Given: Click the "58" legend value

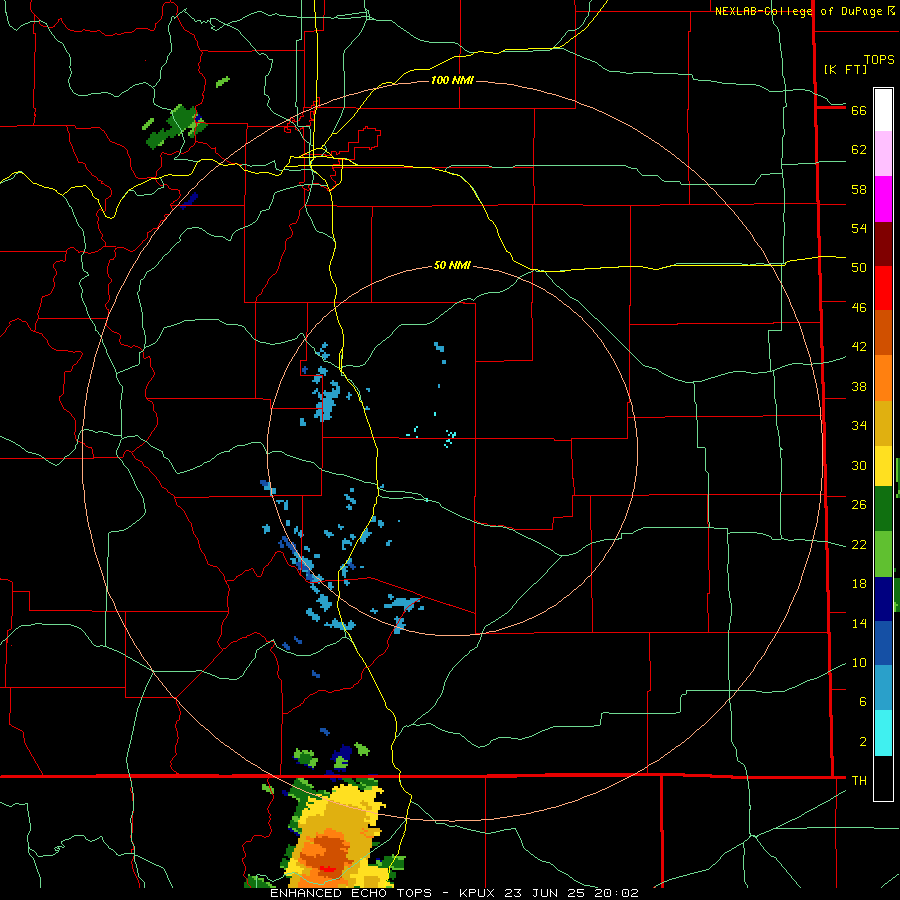Looking at the screenshot, I should pyautogui.click(x=859, y=189).
